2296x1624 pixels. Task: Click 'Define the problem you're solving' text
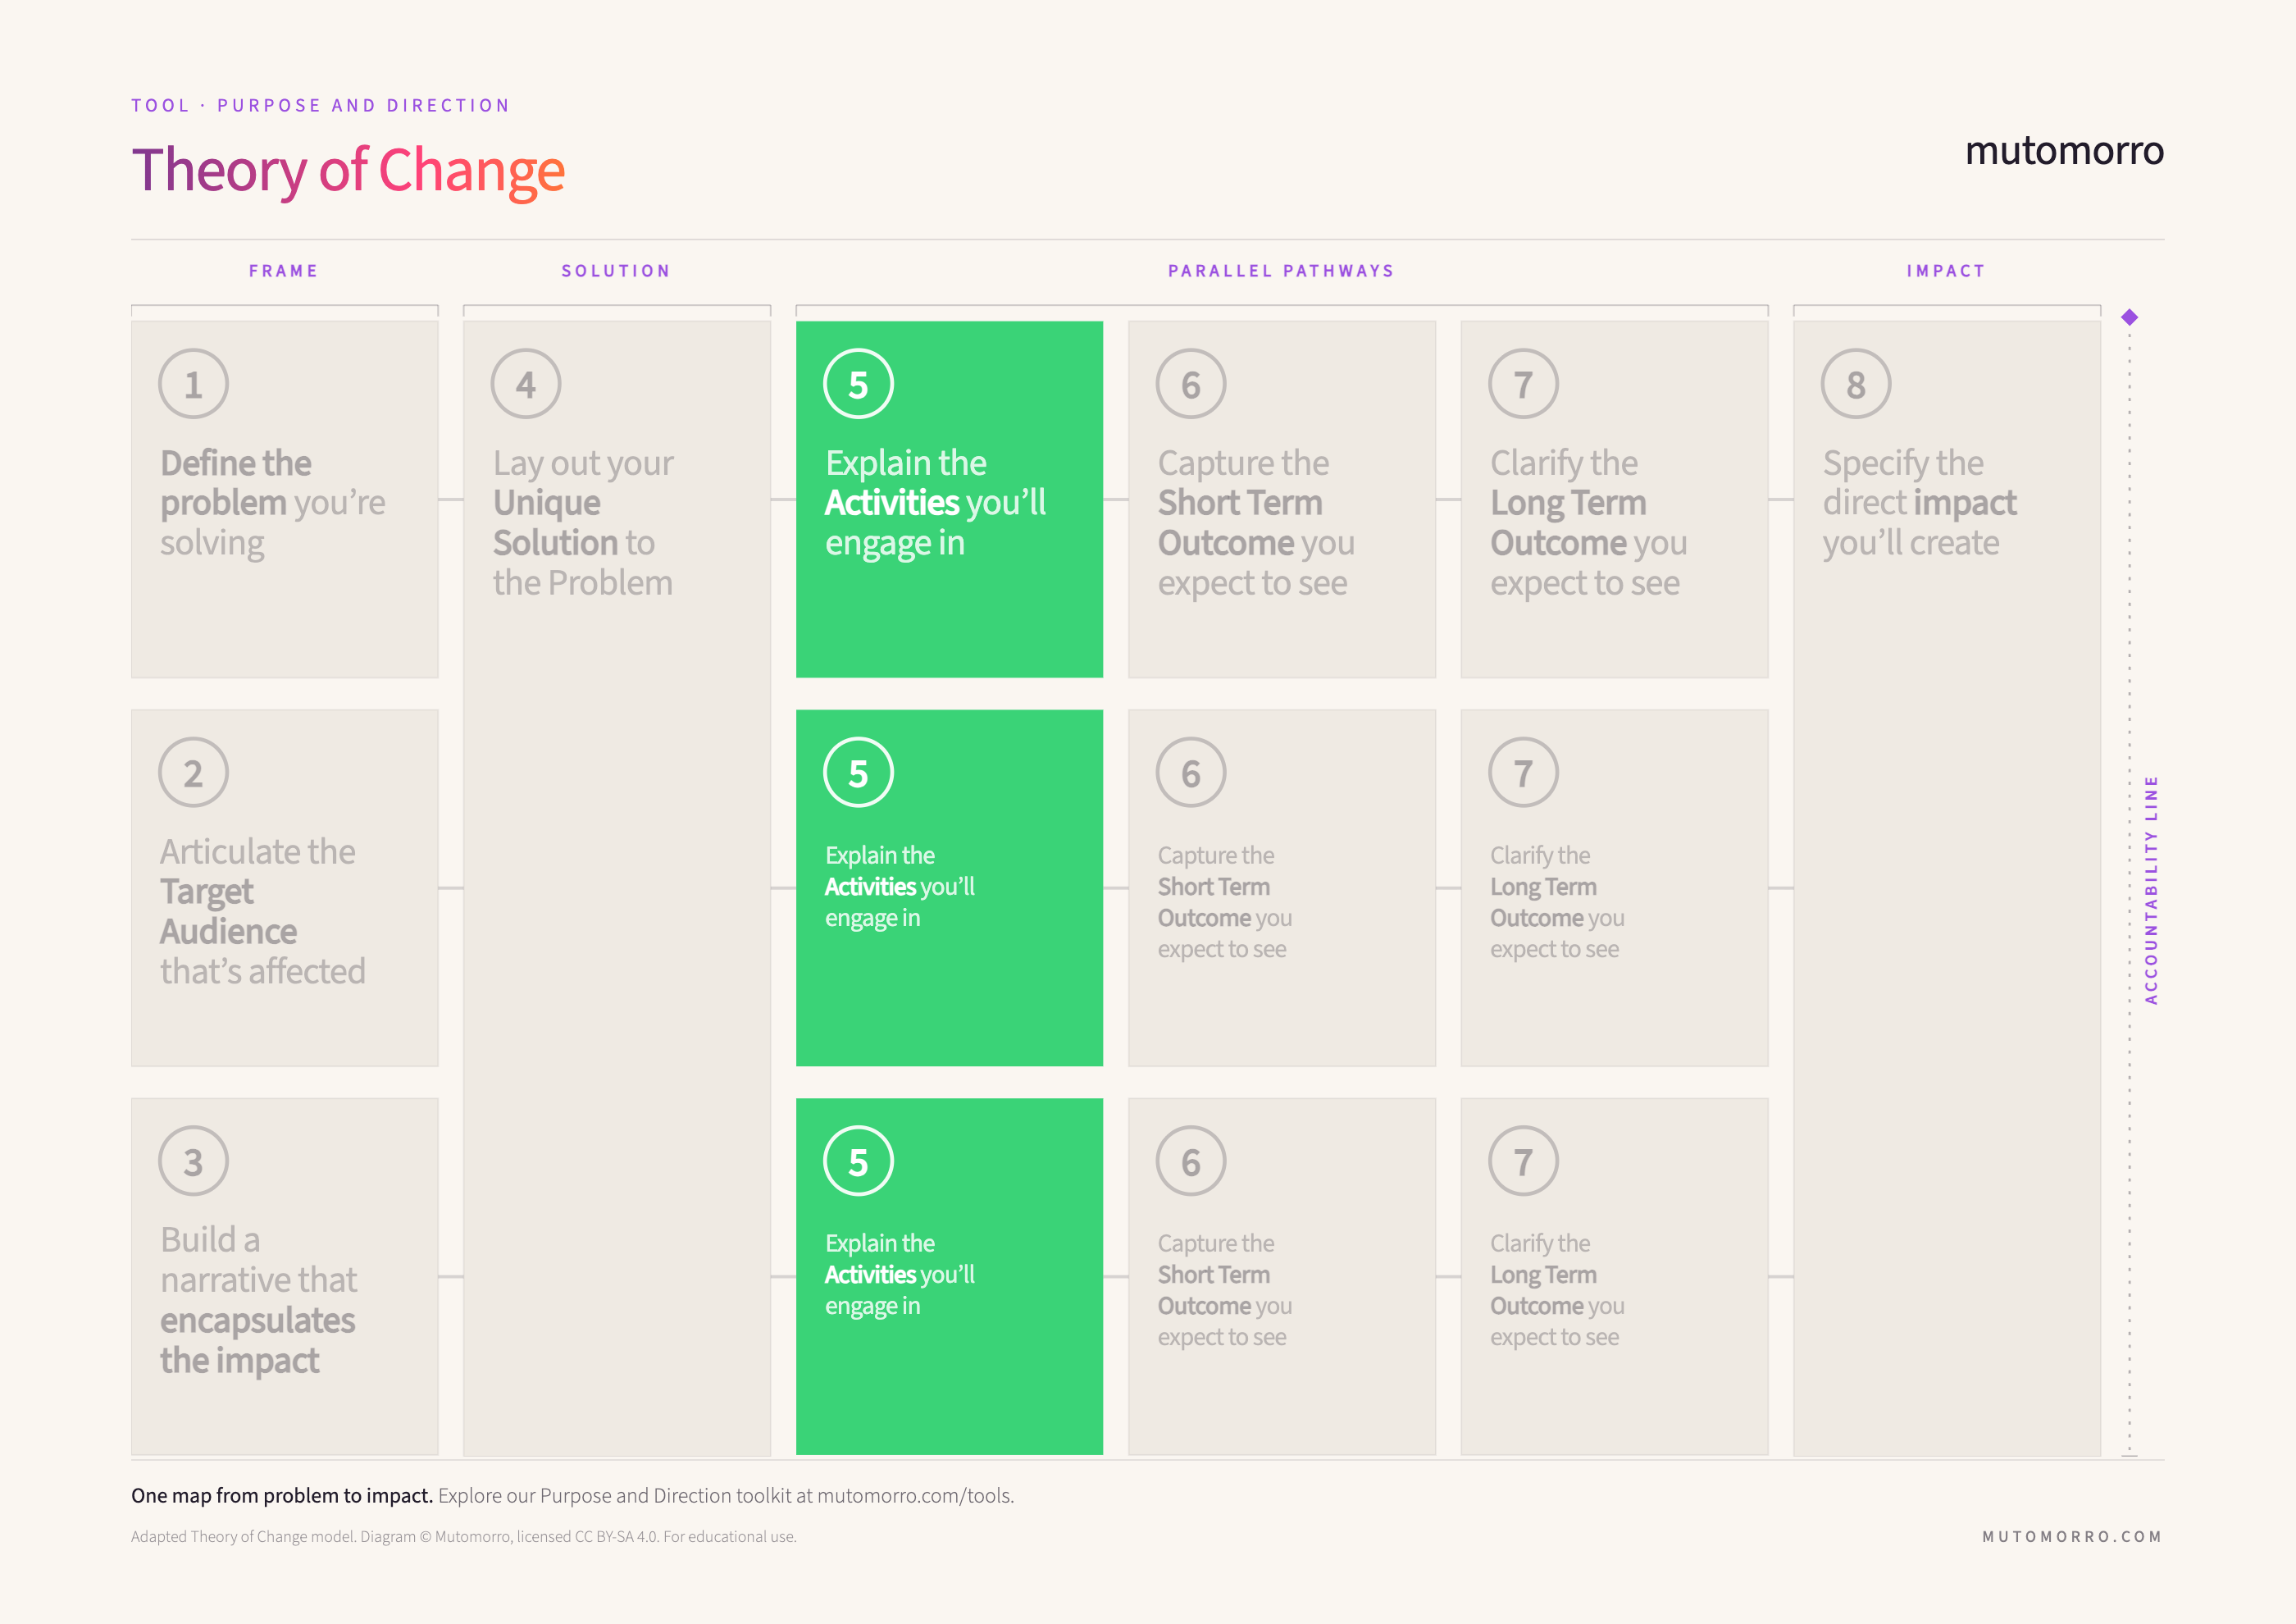click(273, 503)
